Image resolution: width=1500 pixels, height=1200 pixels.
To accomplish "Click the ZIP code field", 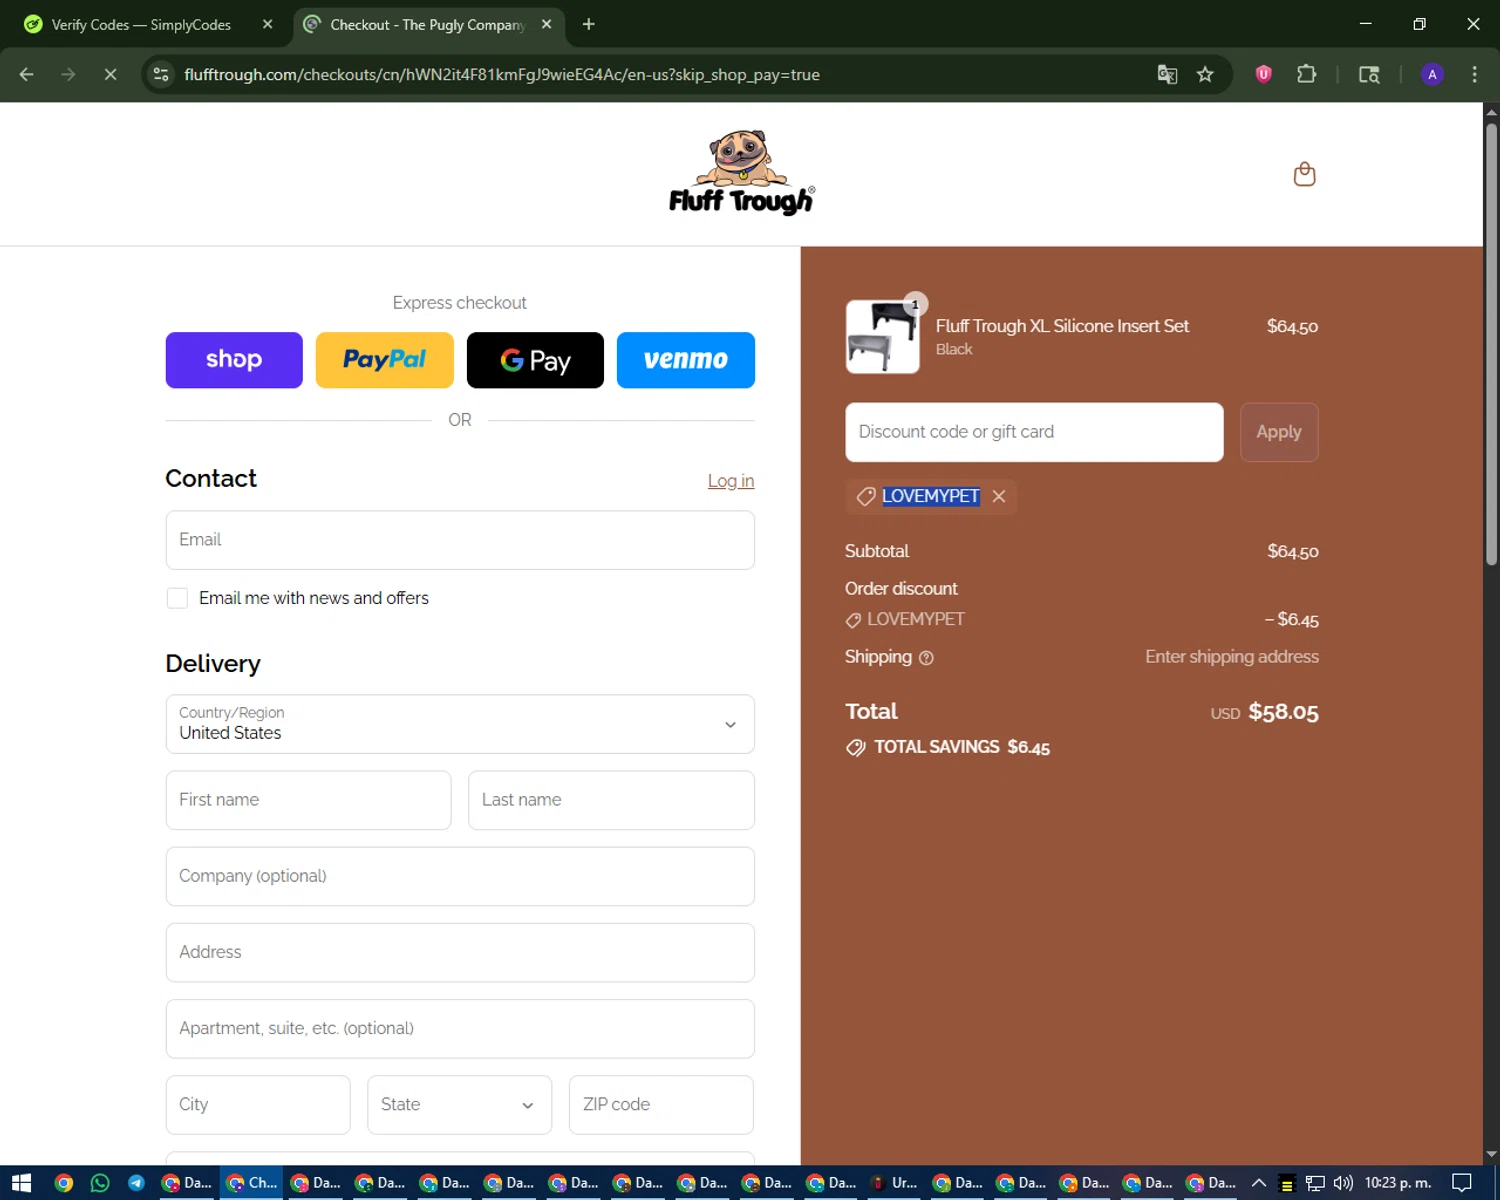I will pyautogui.click(x=661, y=1105).
